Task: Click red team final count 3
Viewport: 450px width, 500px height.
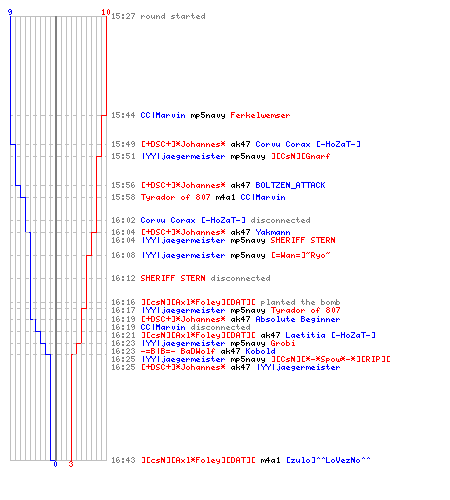Action: click(71, 464)
